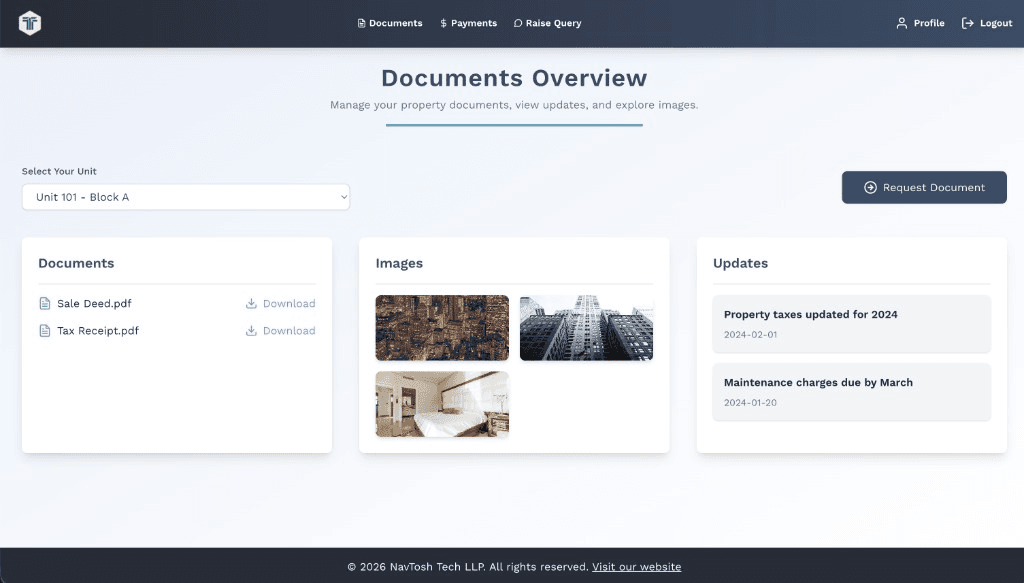Click the chat bubble icon beside Raise Query
The image size is (1024, 583).
516,22
